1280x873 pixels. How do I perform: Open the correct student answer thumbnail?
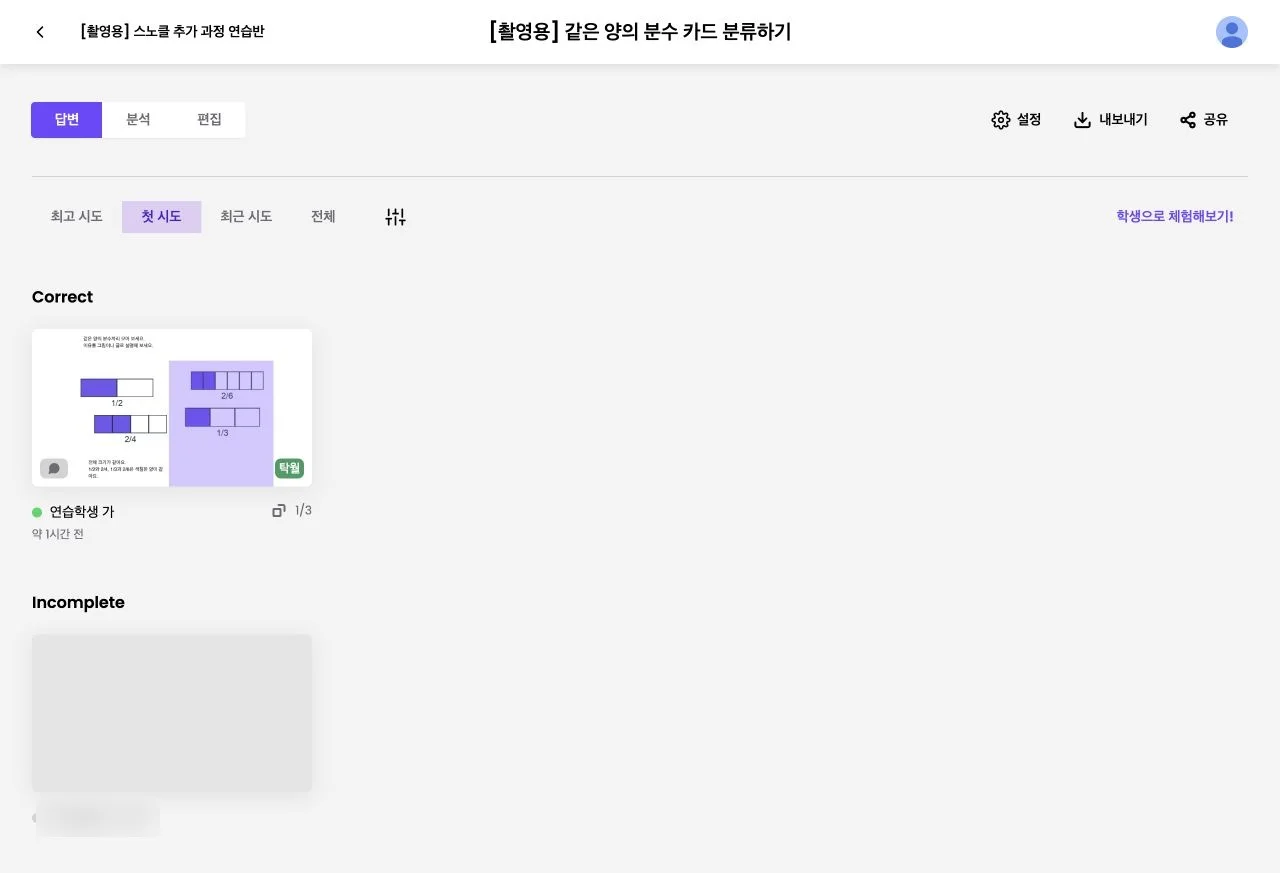[x=172, y=408]
